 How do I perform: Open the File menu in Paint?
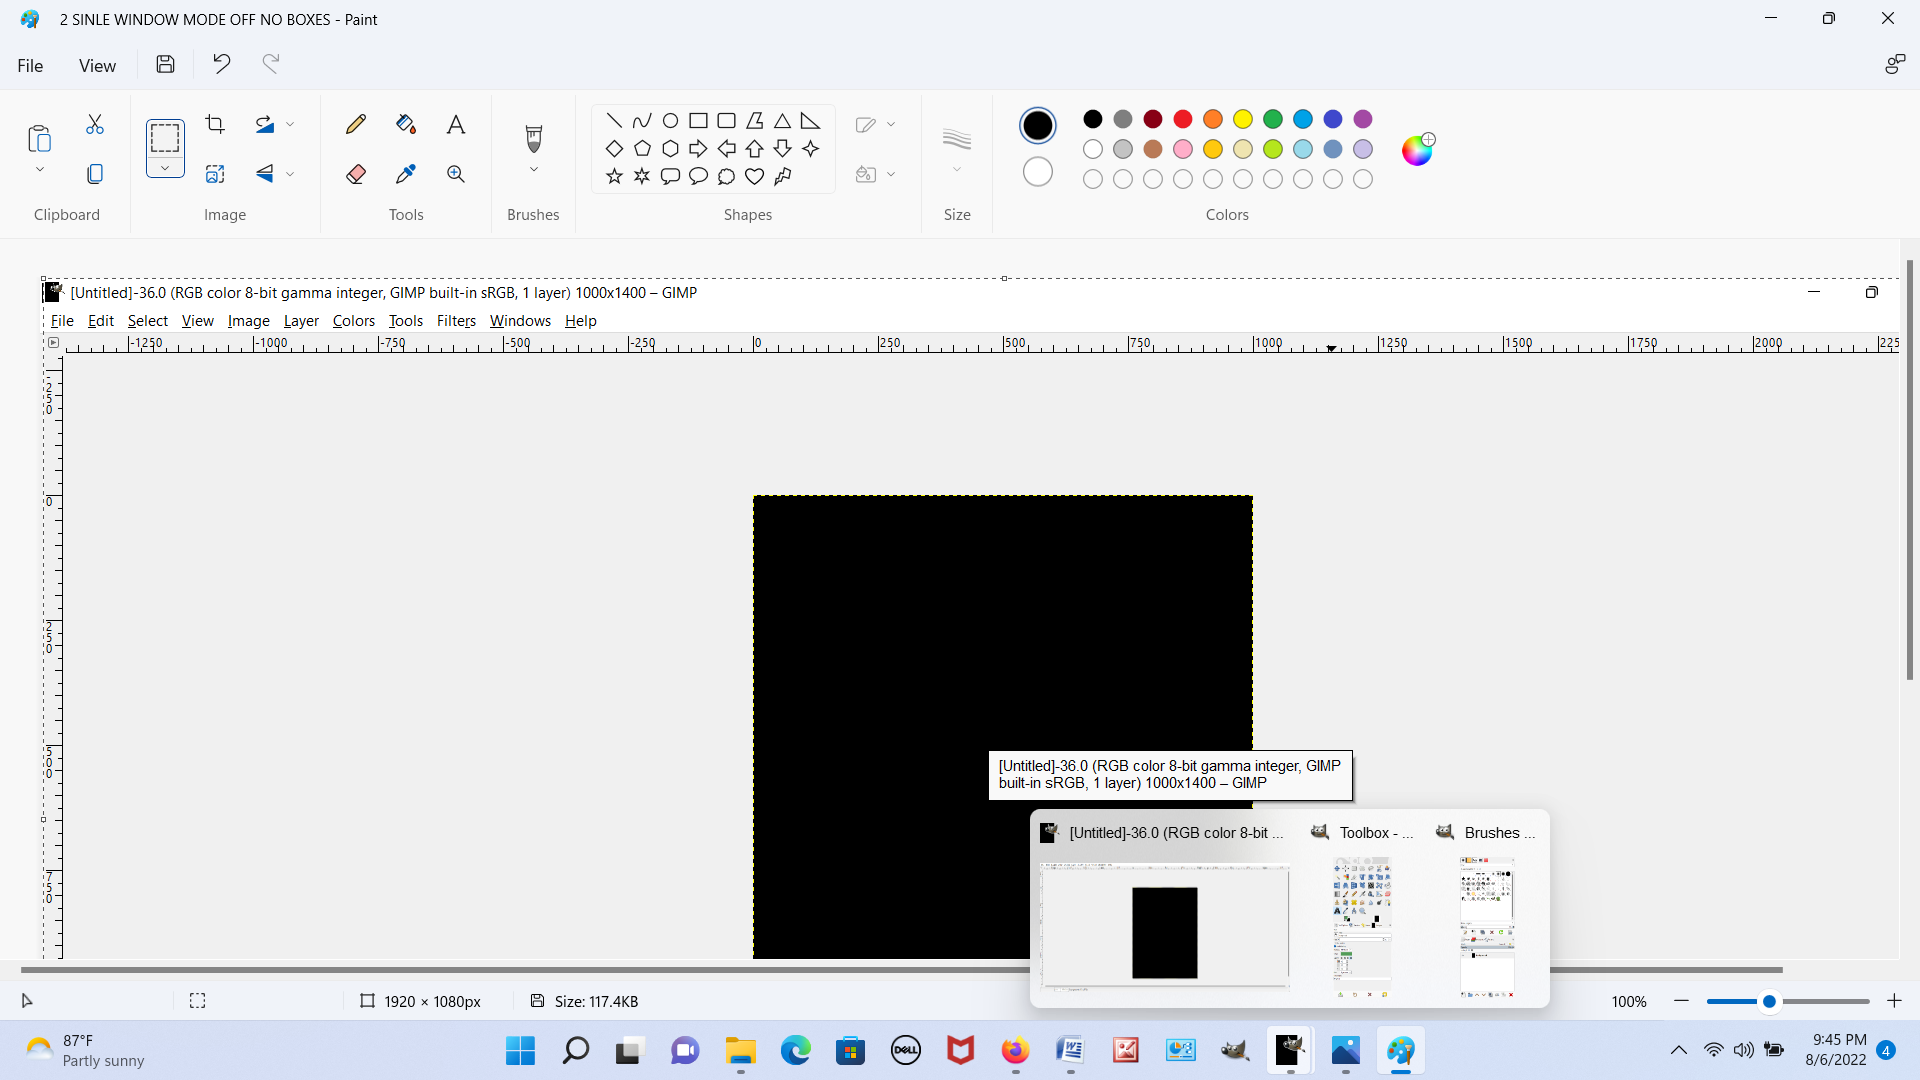click(30, 65)
